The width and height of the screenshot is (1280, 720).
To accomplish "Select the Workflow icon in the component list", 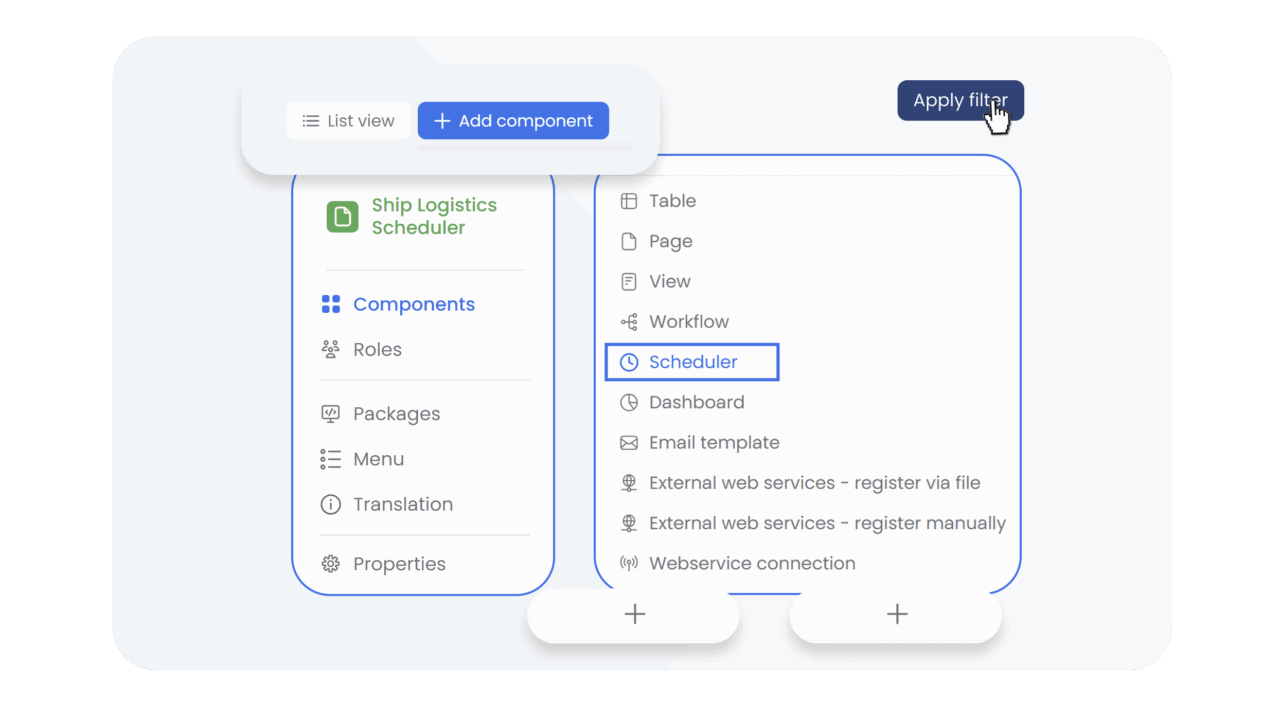I will tap(629, 321).
